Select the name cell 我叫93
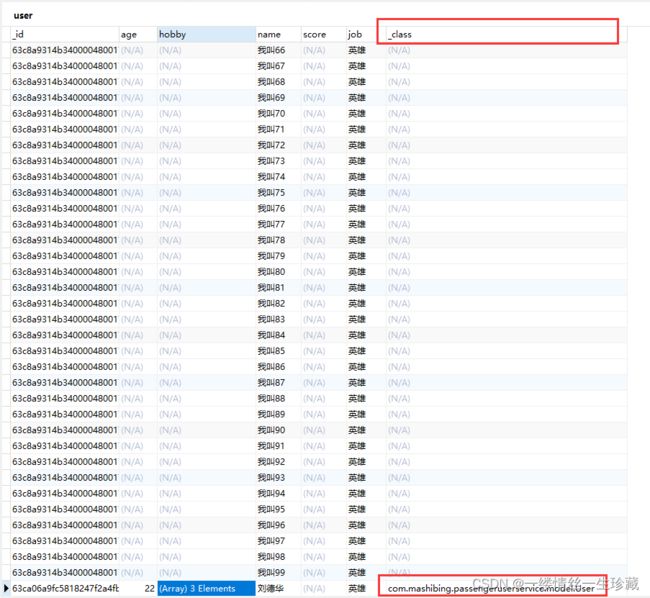The width and height of the screenshot is (650, 598). (x=278, y=477)
